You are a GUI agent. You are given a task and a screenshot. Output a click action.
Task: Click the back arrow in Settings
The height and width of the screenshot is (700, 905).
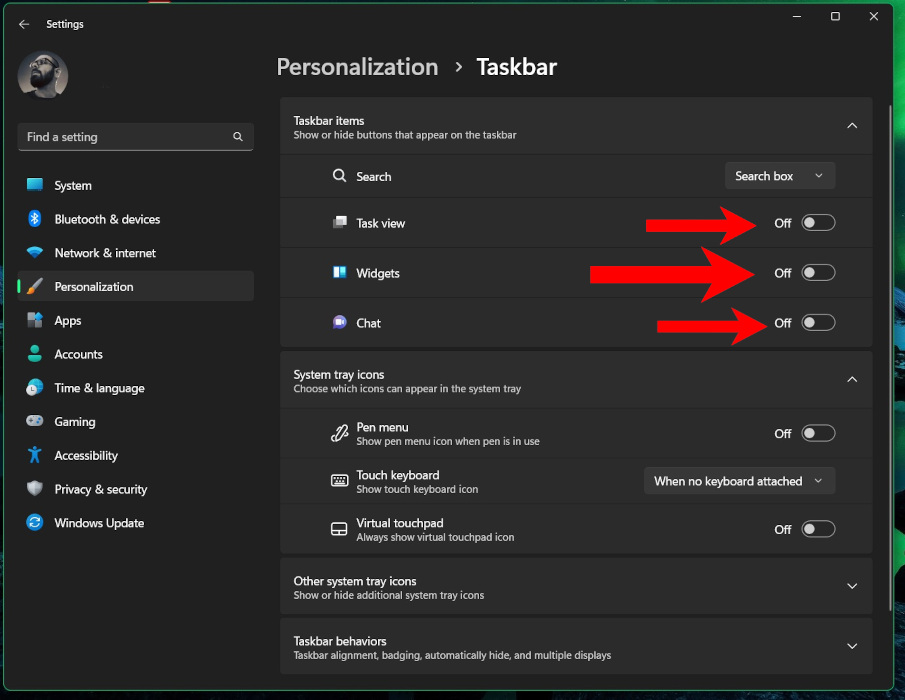click(22, 24)
